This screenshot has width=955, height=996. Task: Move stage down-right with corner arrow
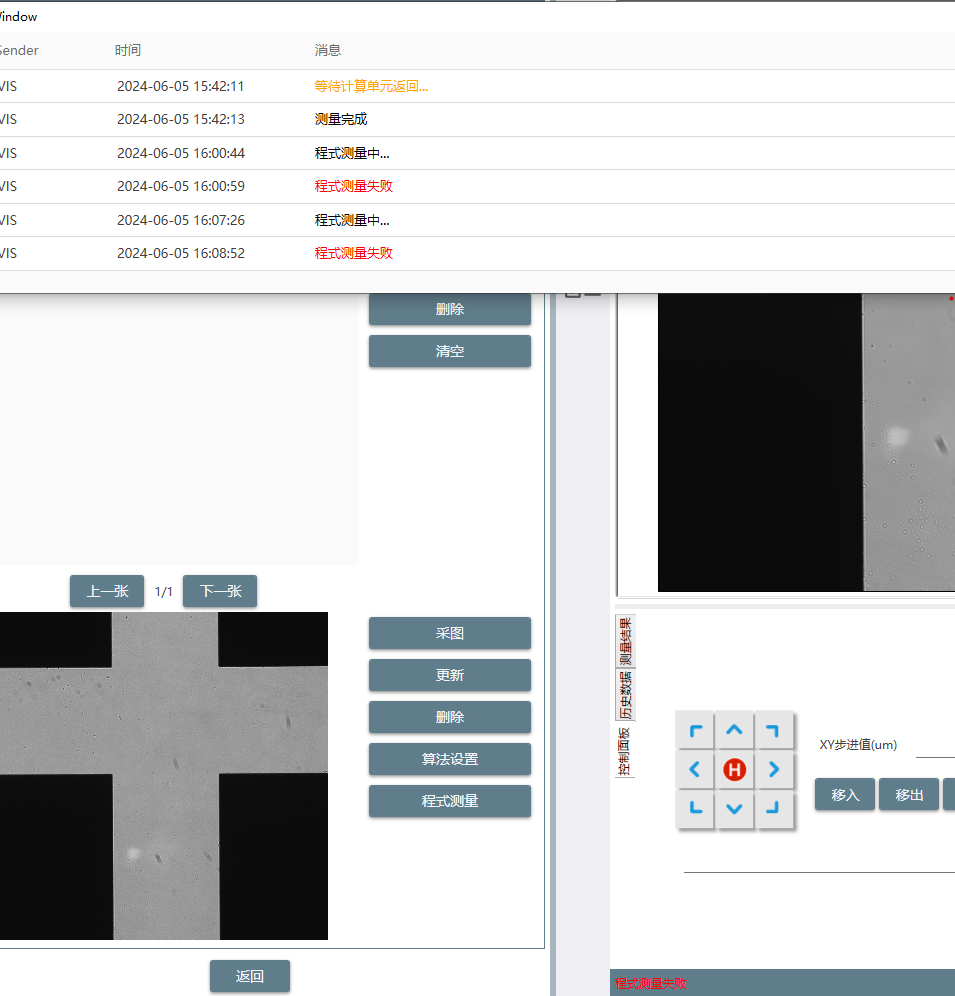(x=773, y=809)
